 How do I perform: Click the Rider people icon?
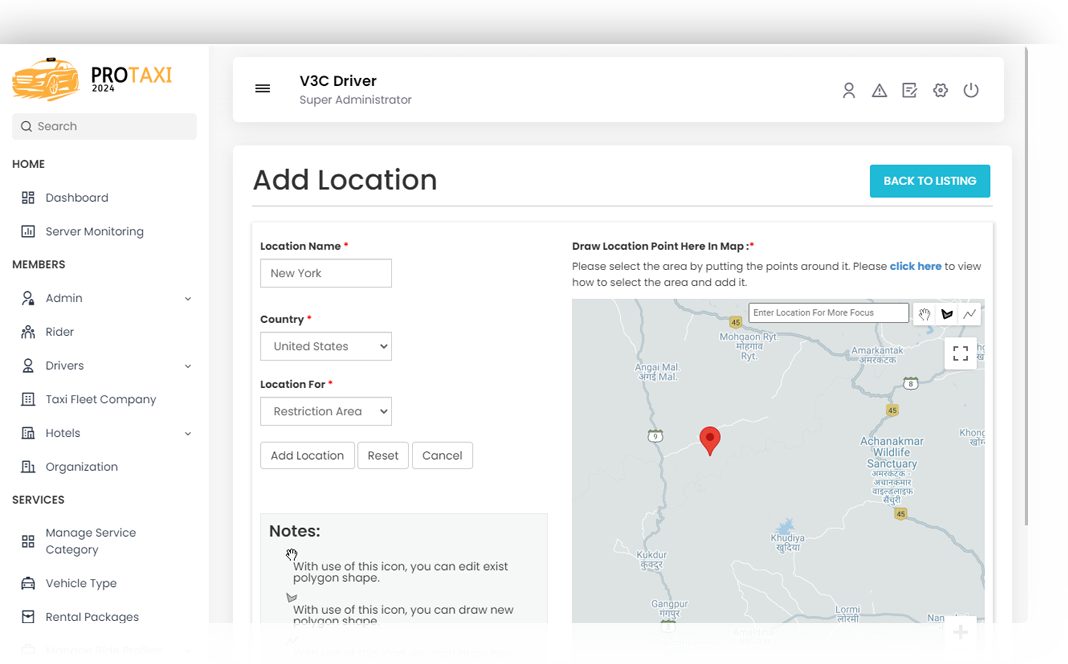28,332
